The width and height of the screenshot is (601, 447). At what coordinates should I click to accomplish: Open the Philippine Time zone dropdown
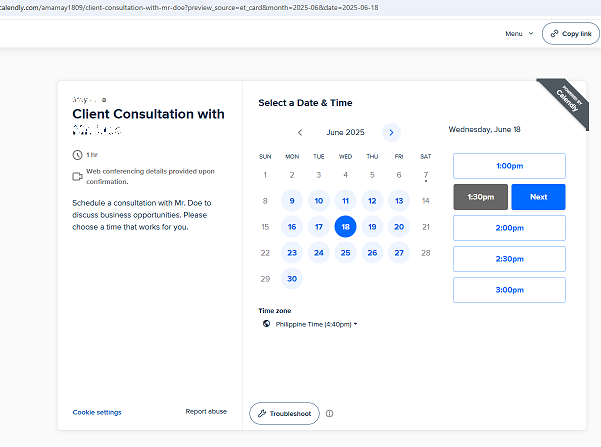point(316,324)
